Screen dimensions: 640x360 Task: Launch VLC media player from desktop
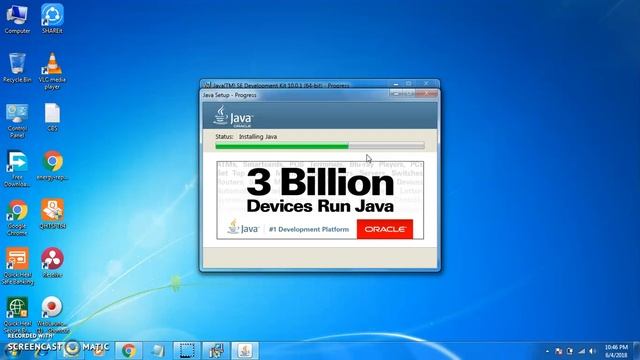pos(52,71)
